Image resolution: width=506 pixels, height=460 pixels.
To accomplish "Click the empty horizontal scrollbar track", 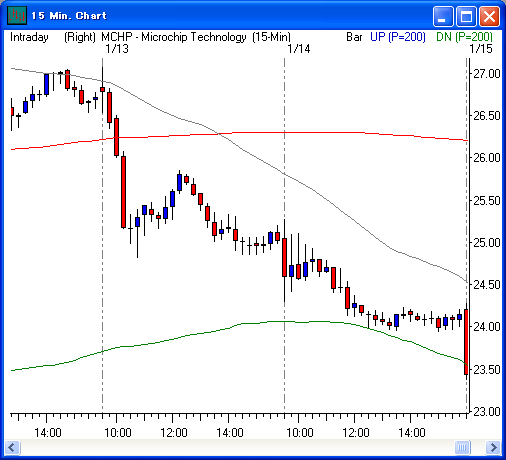I will coord(237,447).
